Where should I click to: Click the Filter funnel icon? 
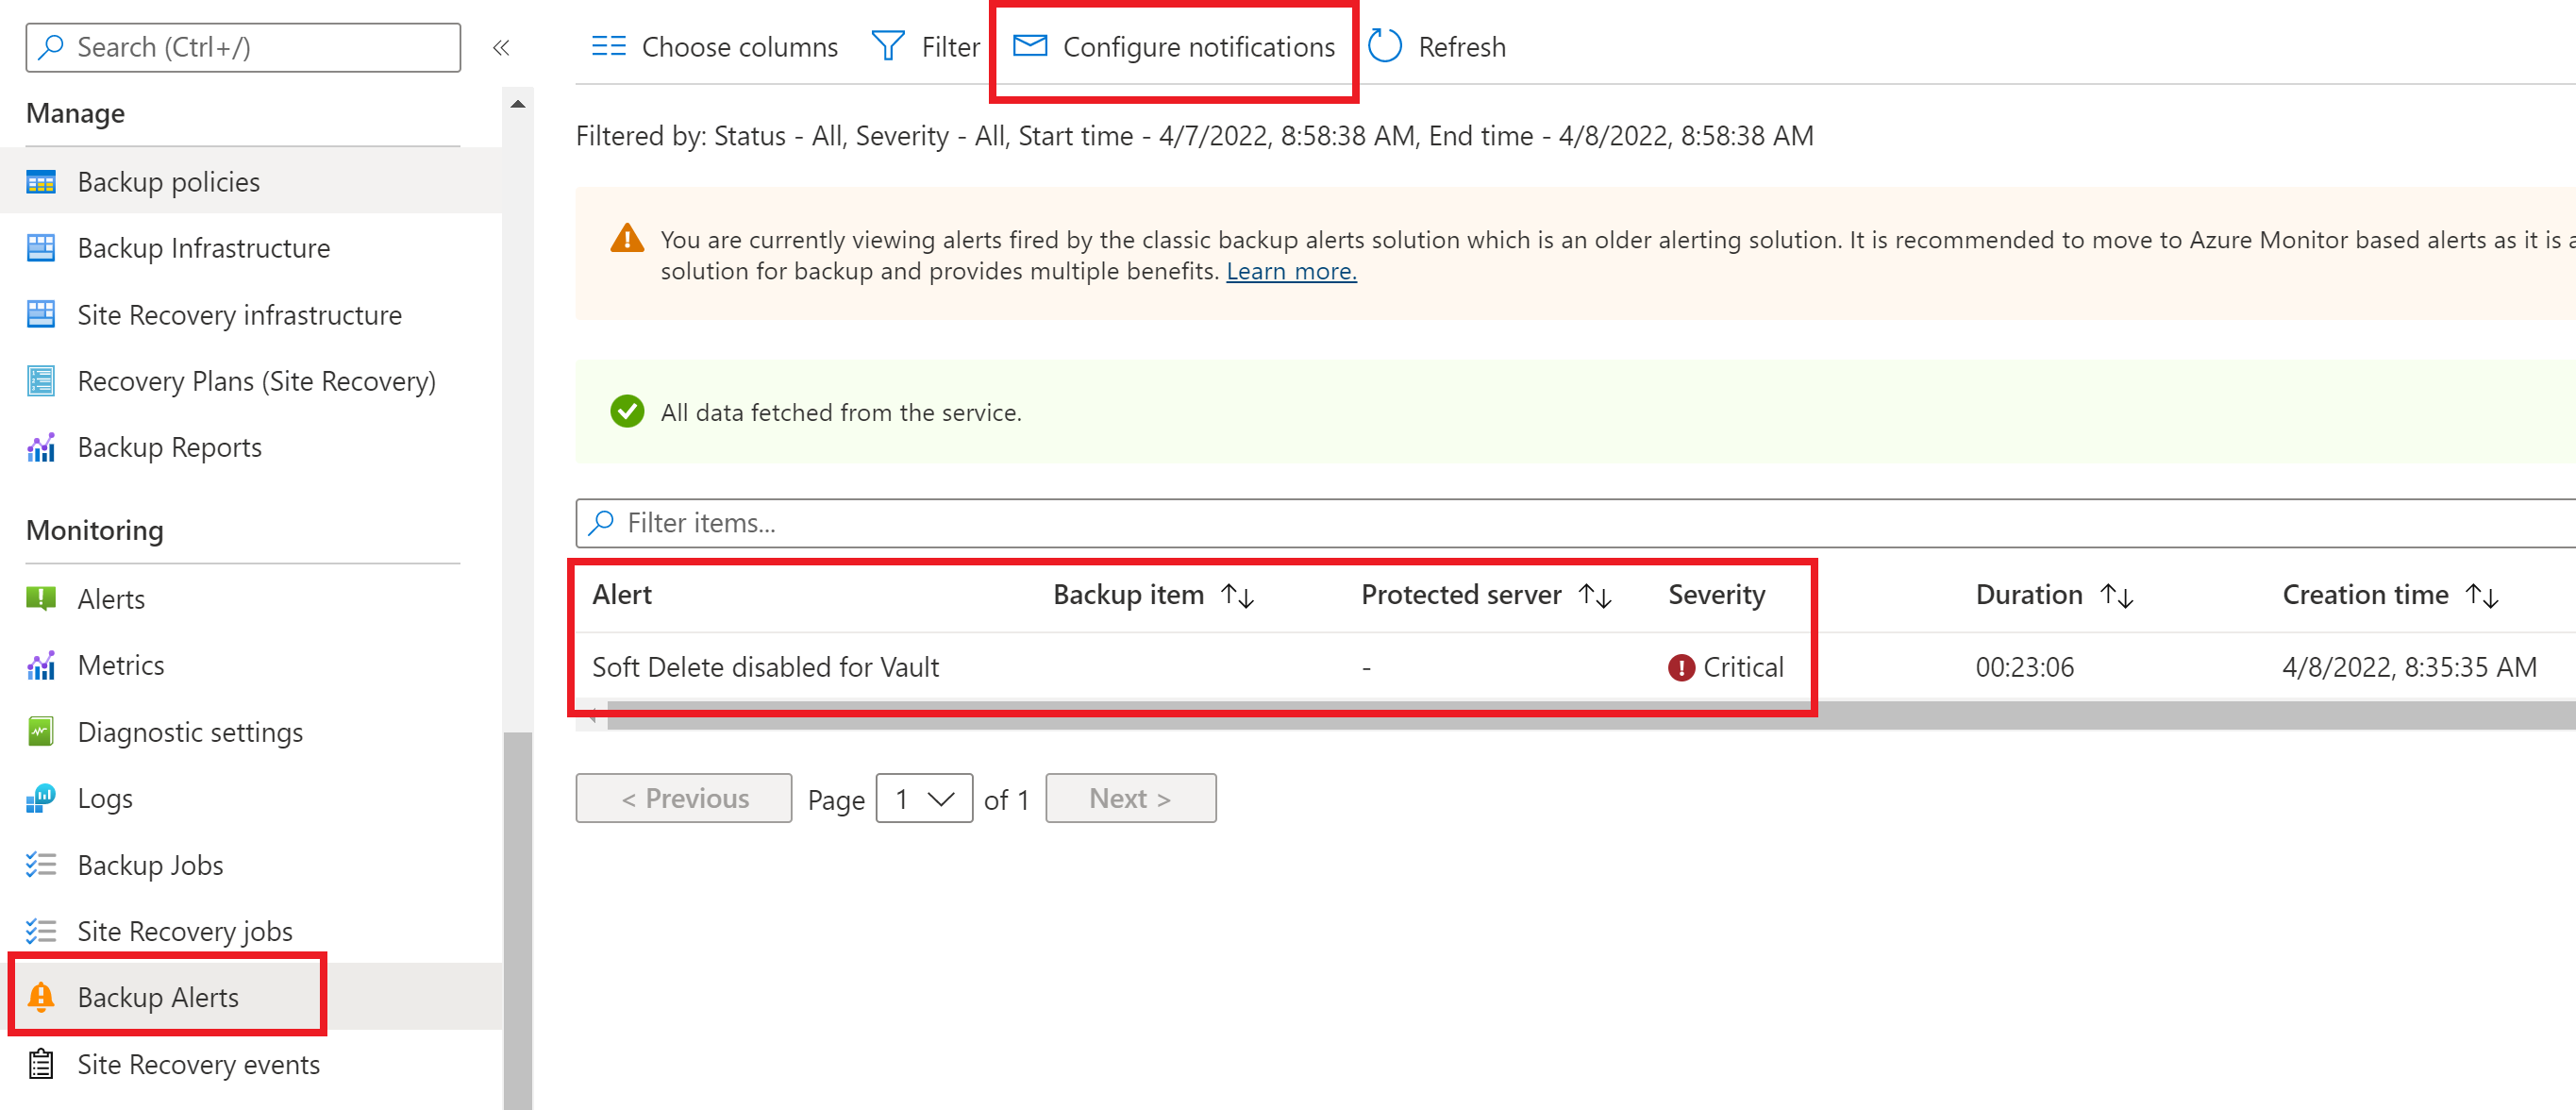[x=887, y=47]
